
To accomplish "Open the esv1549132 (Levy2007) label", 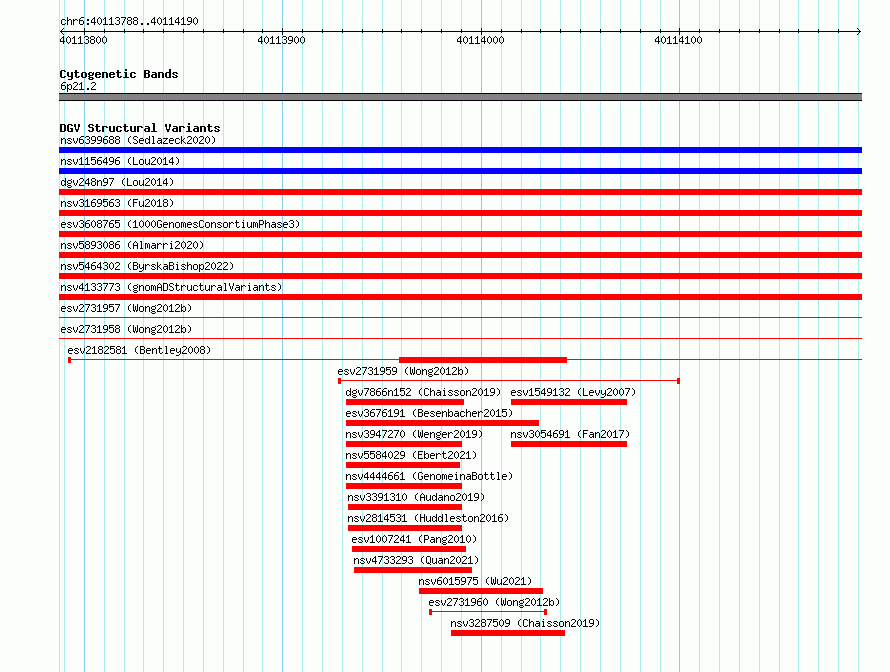I will tap(573, 392).
